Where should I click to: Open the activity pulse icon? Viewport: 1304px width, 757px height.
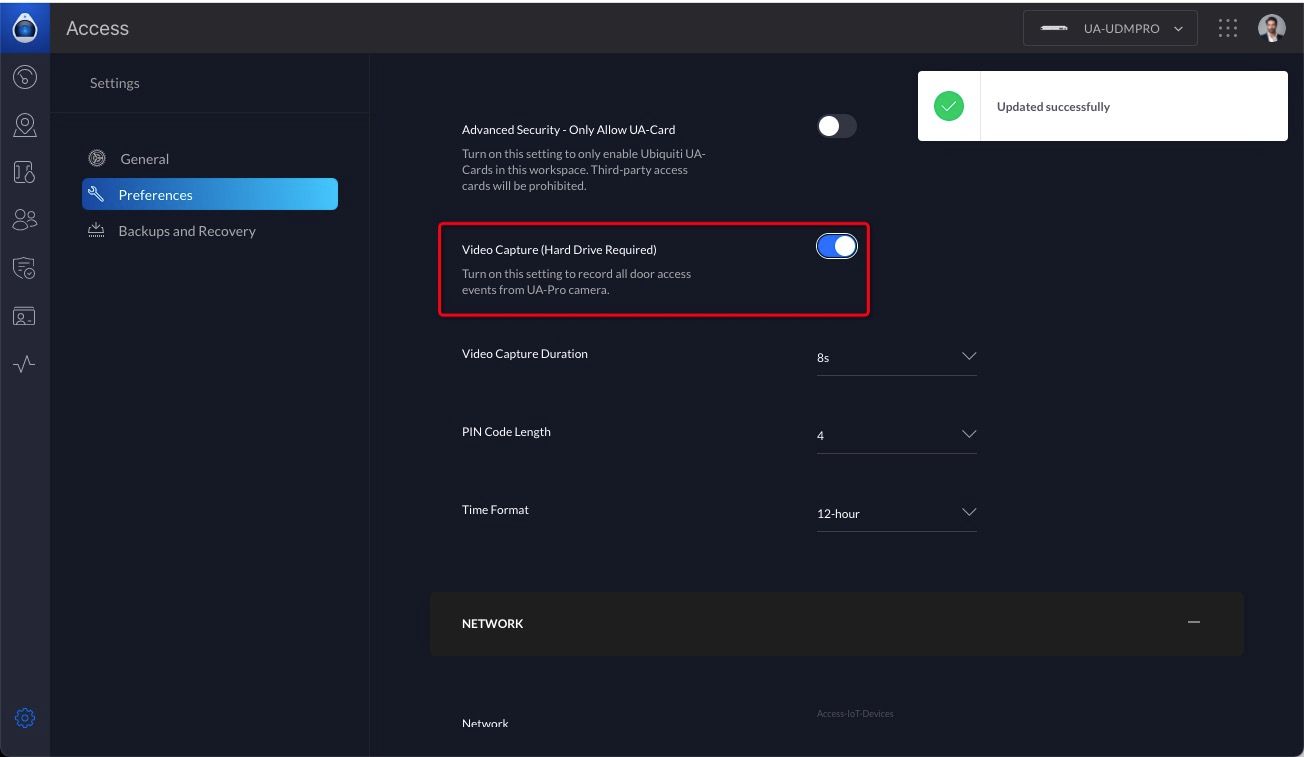pos(25,364)
